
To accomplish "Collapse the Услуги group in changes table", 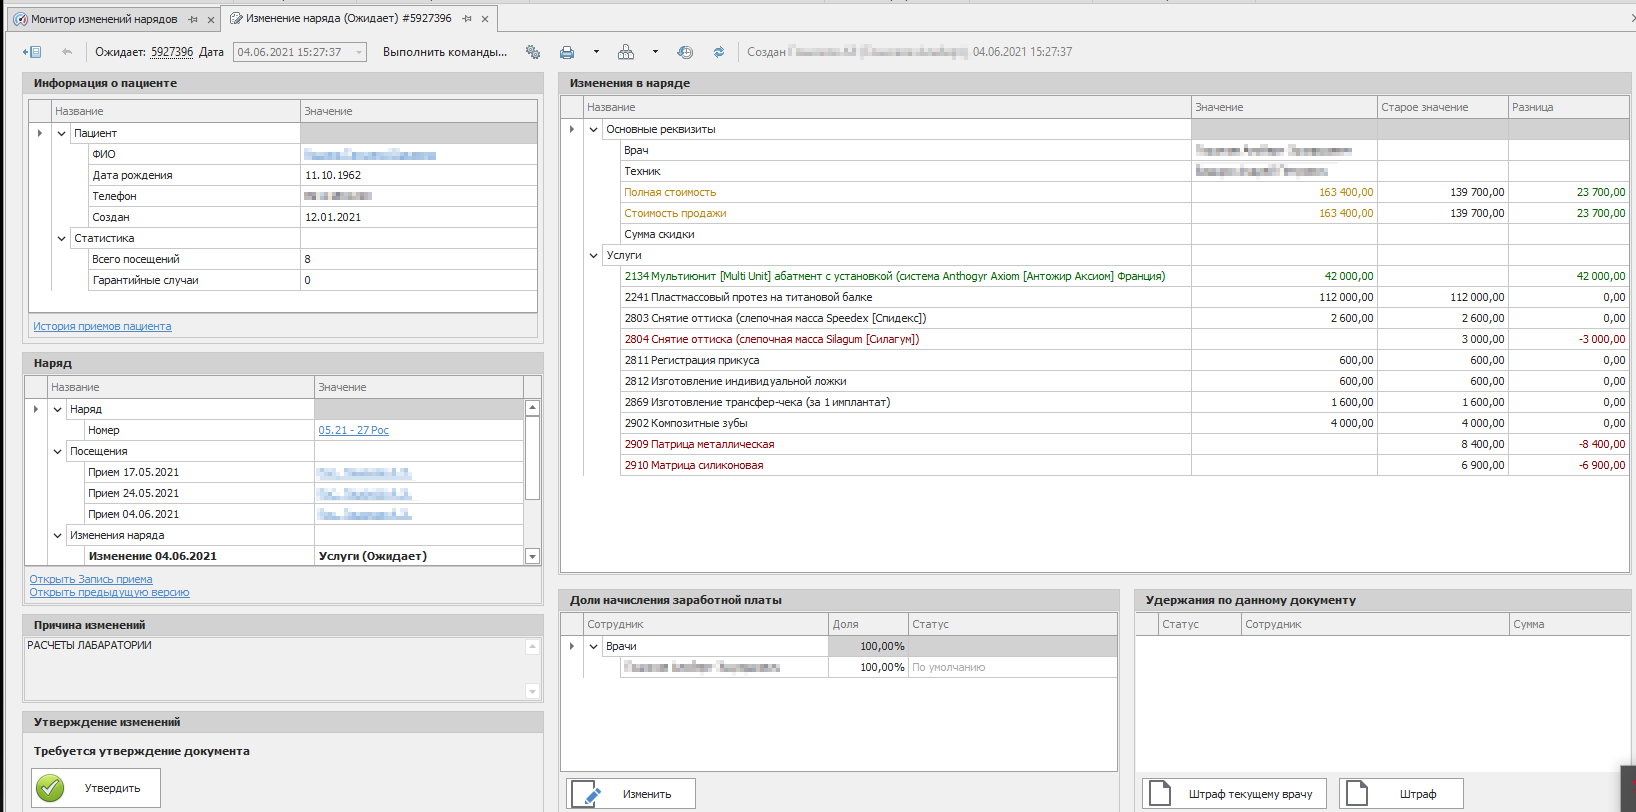I will click(594, 255).
